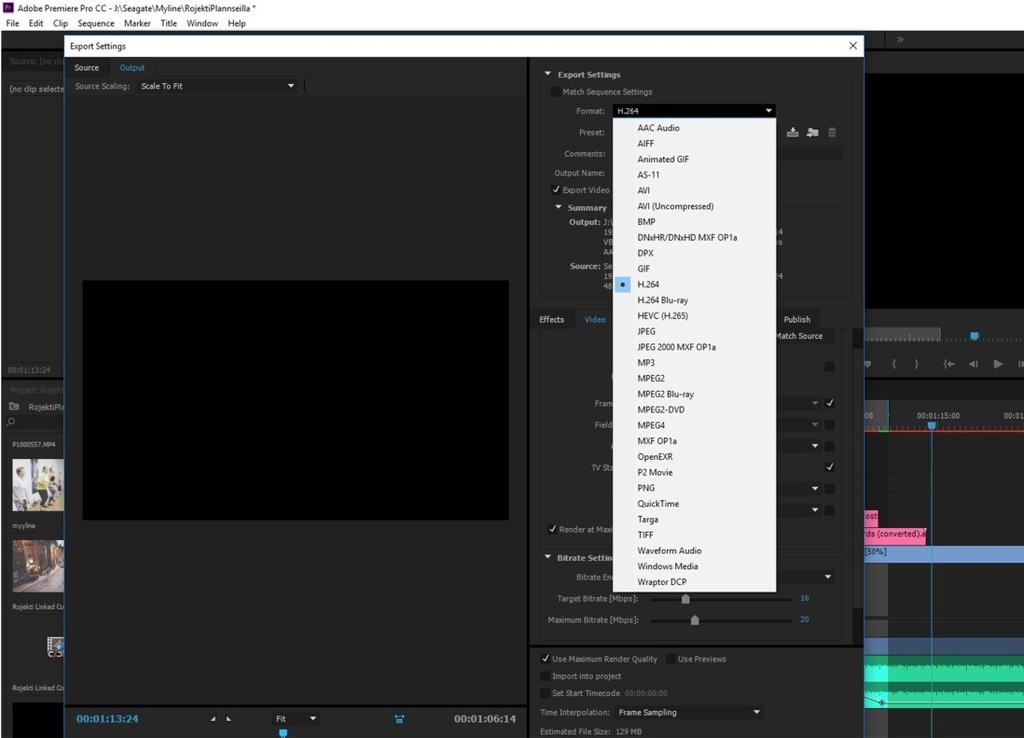The width and height of the screenshot is (1024, 738).
Task: Open the Fit zoom level dropdown
Action: click(296, 718)
